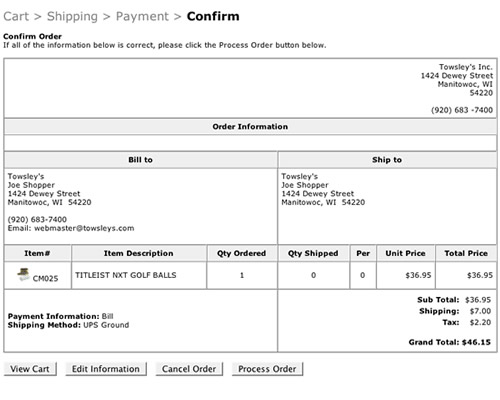
Task: Click the Bill to column header
Action: click(141, 160)
